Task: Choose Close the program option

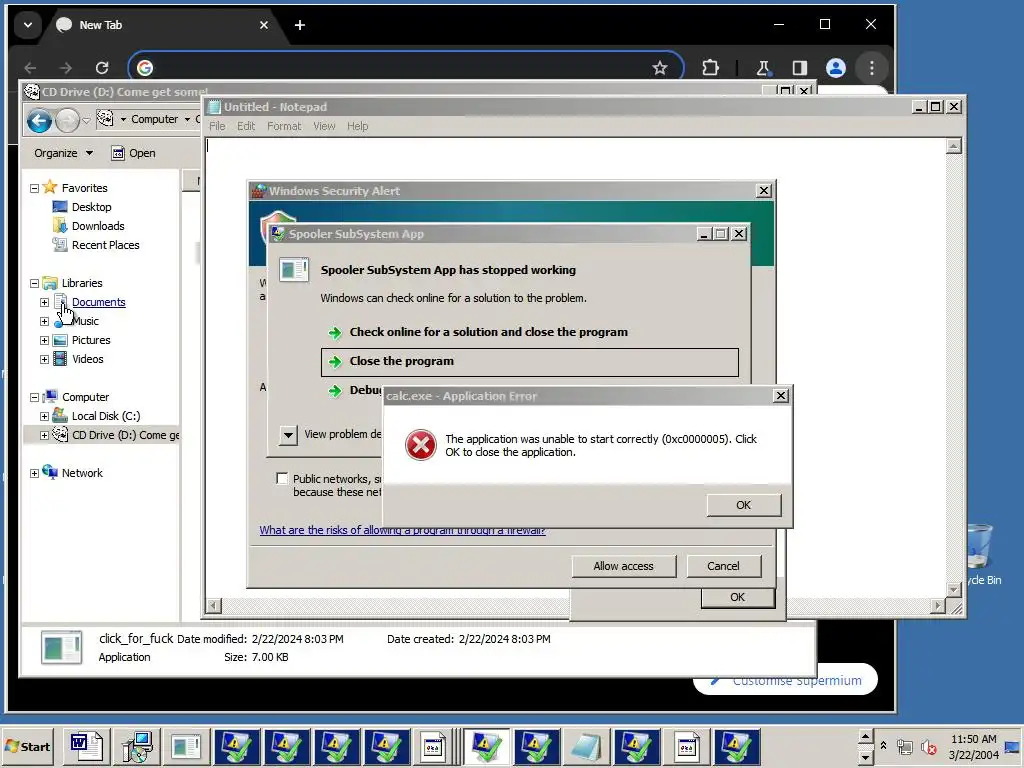Action: (530, 362)
